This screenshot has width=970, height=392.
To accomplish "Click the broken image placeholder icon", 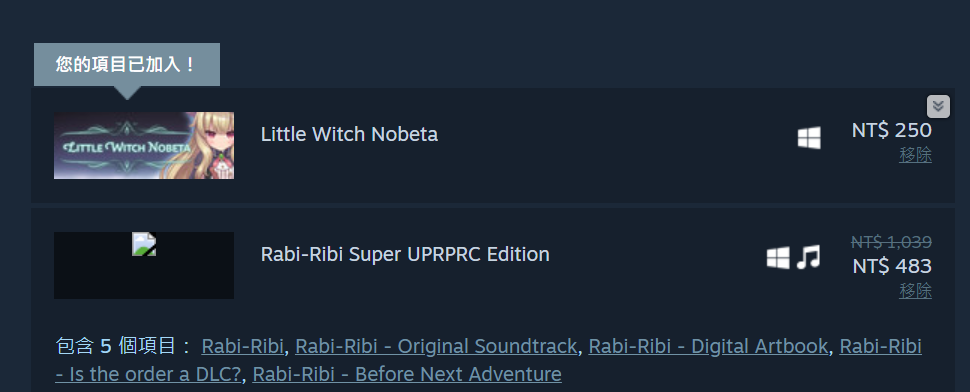I will pos(144,244).
